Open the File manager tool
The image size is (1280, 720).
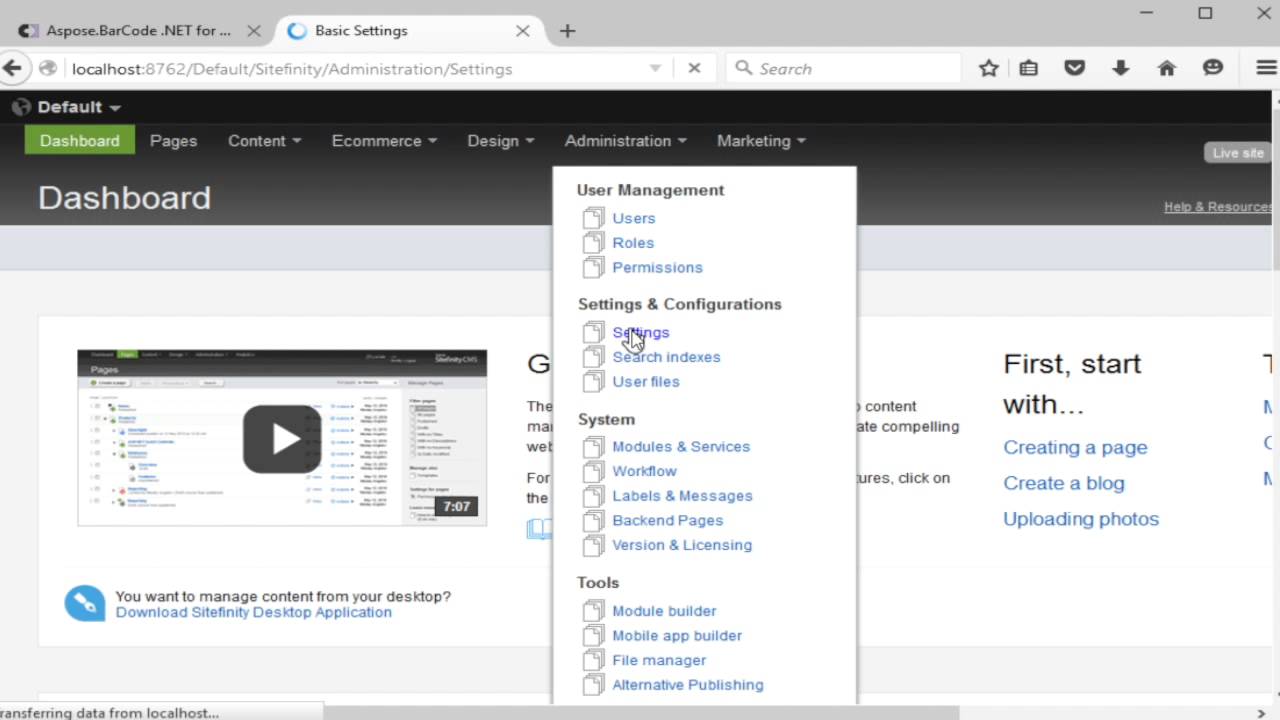tap(659, 660)
